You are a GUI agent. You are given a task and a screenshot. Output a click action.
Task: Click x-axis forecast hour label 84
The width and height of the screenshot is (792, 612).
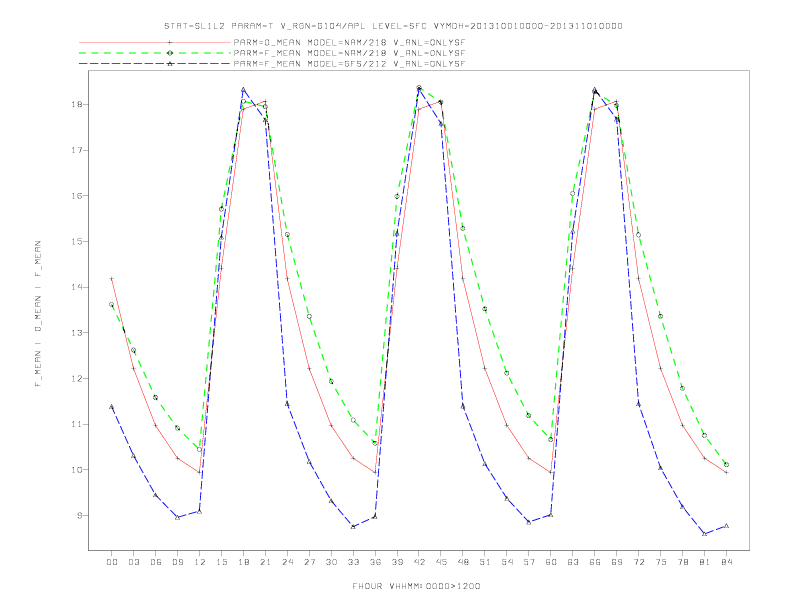click(x=727, y=562)
